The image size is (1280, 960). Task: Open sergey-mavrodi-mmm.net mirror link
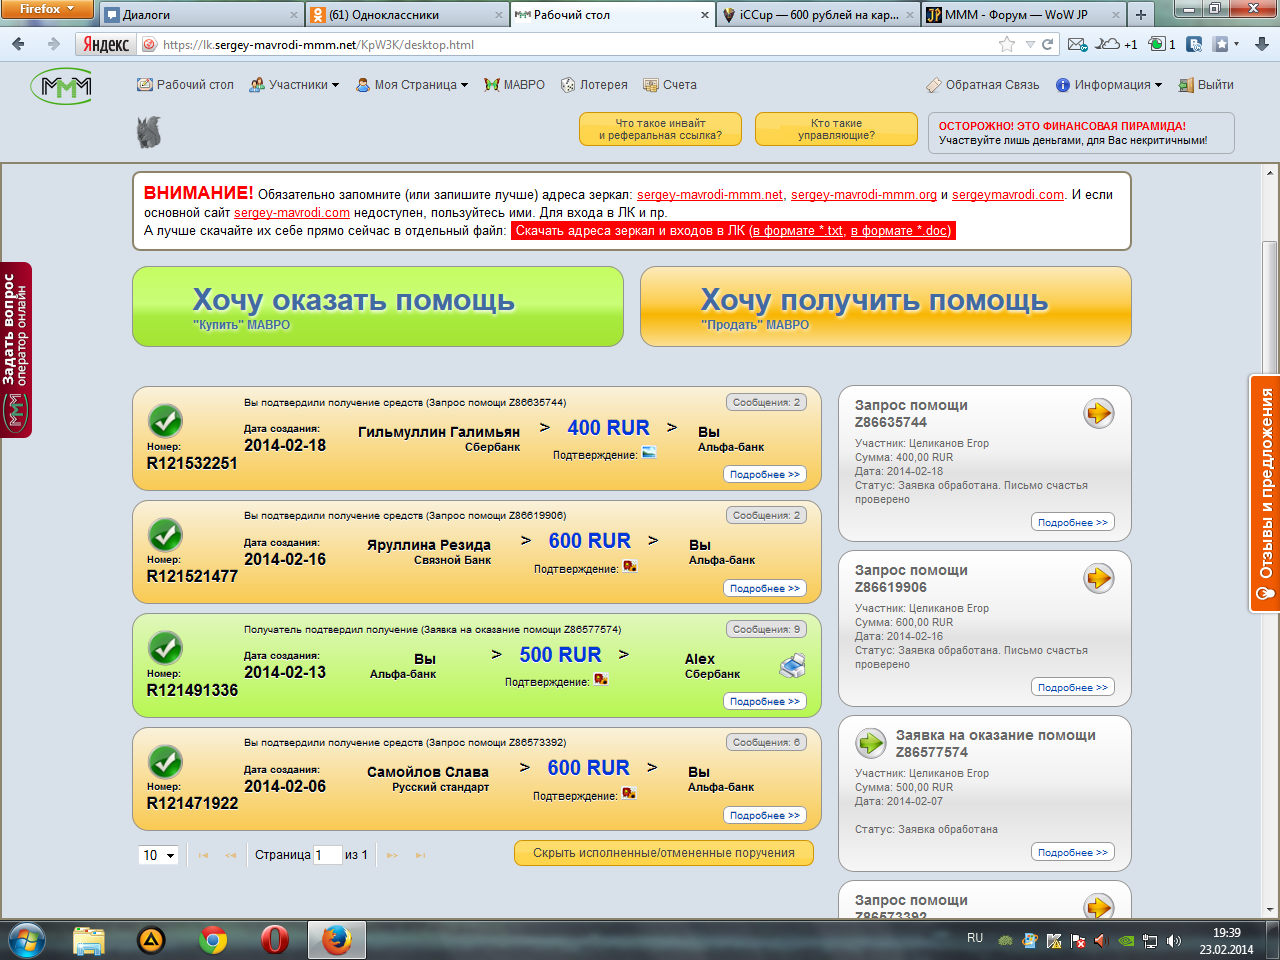[x=710, y=195]
